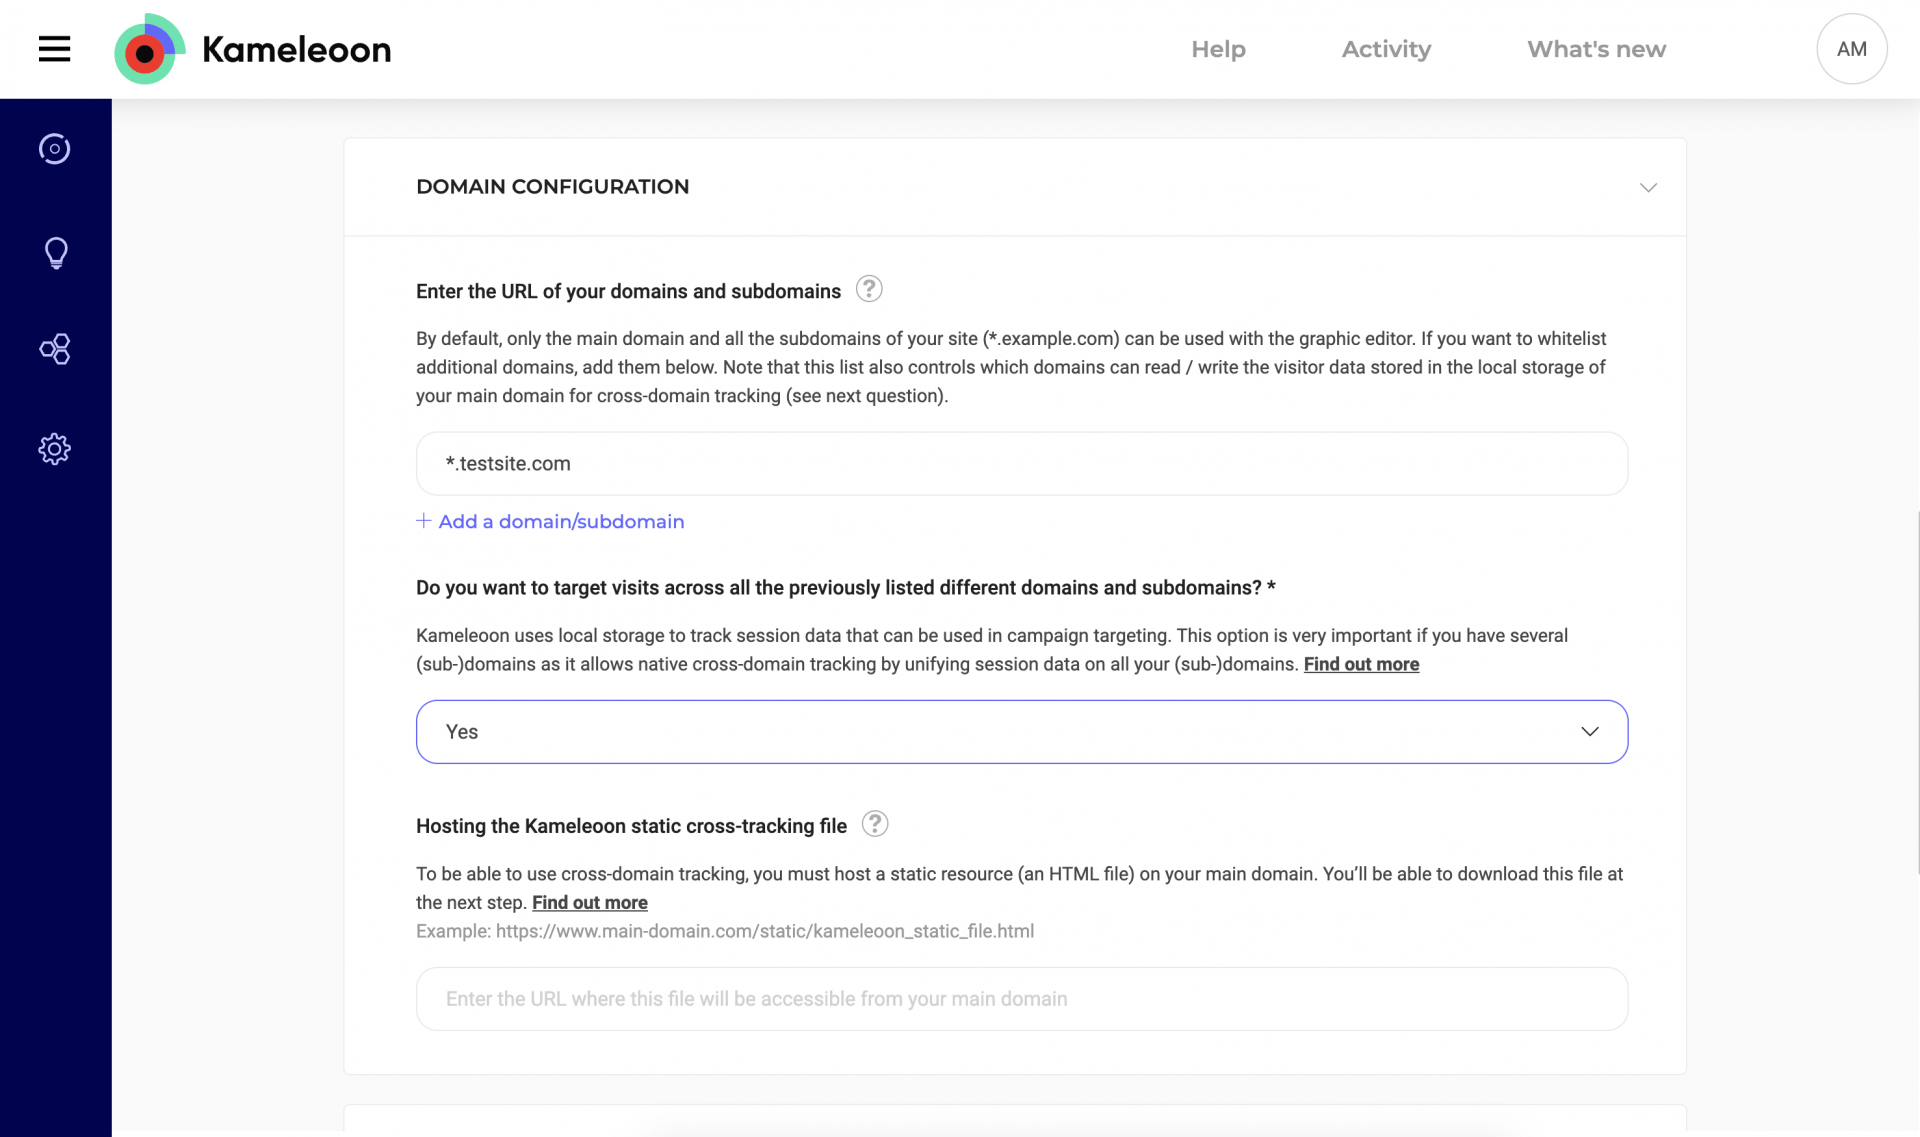Open Find out more link about session data
This screenshot has width=1920, height=1137.
pos(1361,664)
